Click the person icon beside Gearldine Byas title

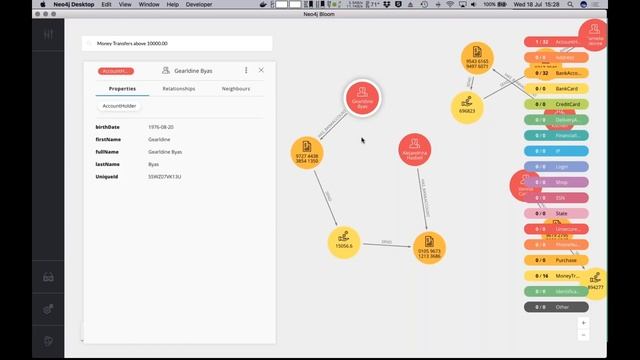tap(166, 70)
